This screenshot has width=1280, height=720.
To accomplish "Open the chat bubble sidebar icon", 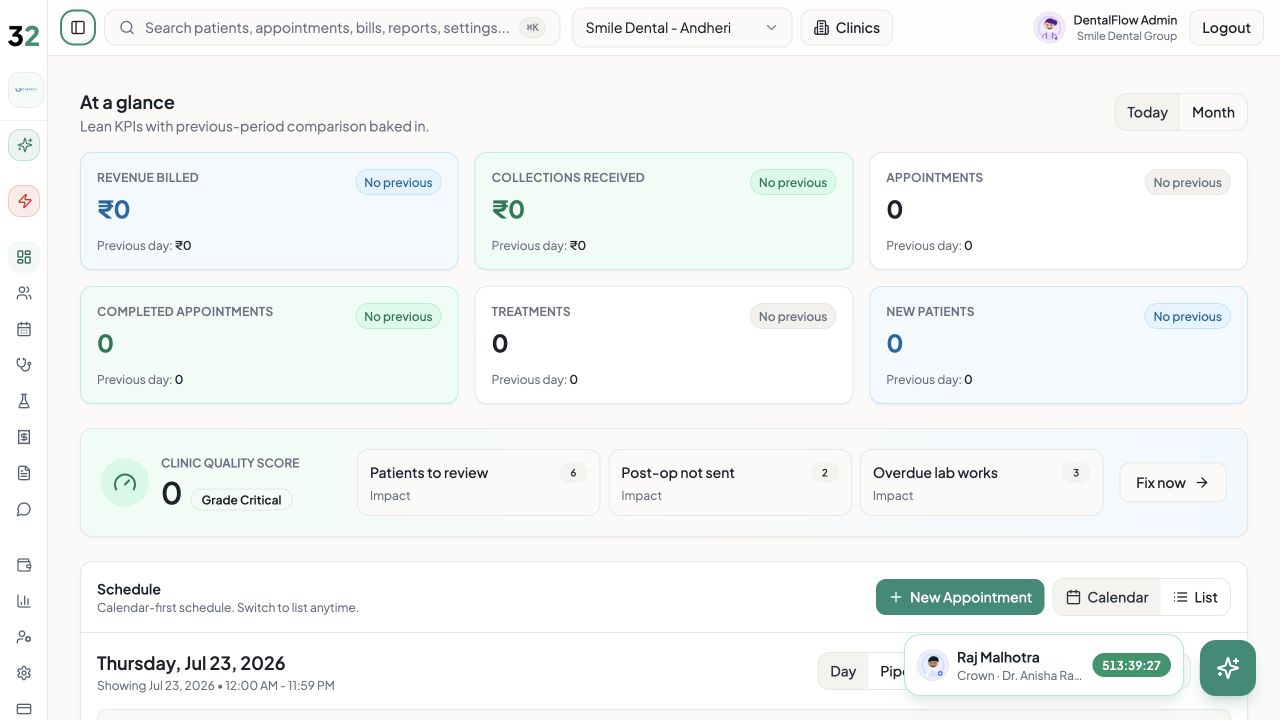I will (x=24, y=509).
